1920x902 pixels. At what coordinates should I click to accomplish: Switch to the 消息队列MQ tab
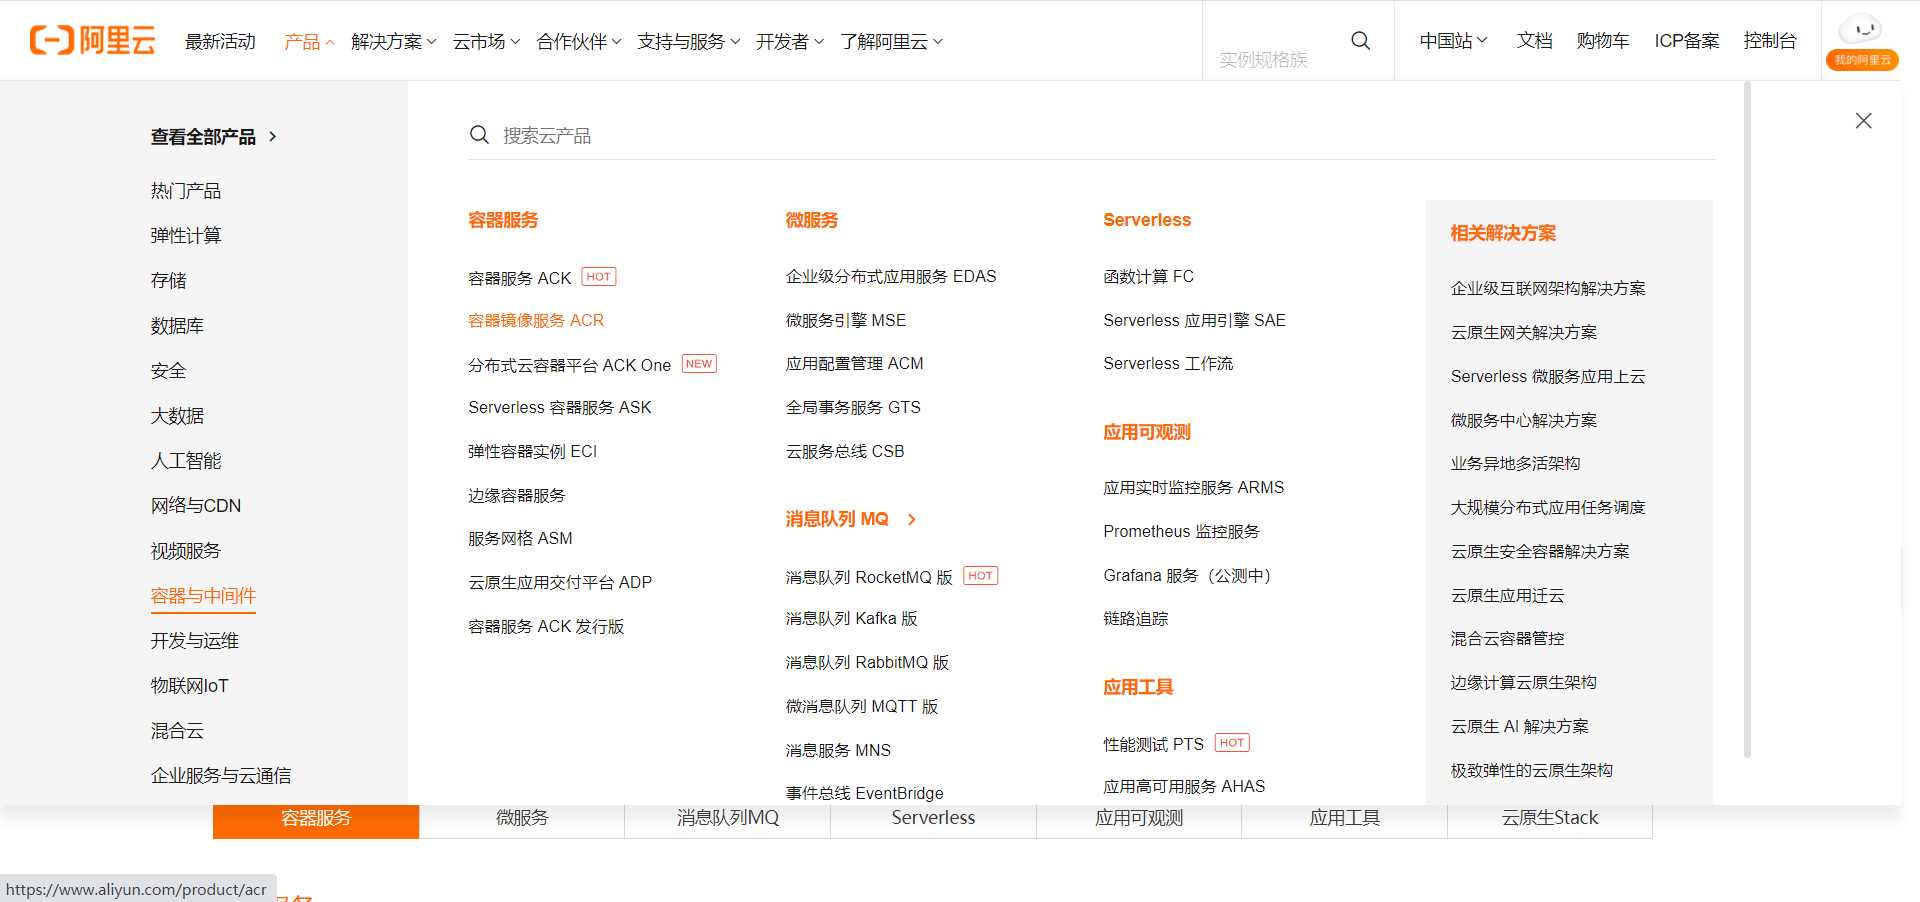[728, 819]
